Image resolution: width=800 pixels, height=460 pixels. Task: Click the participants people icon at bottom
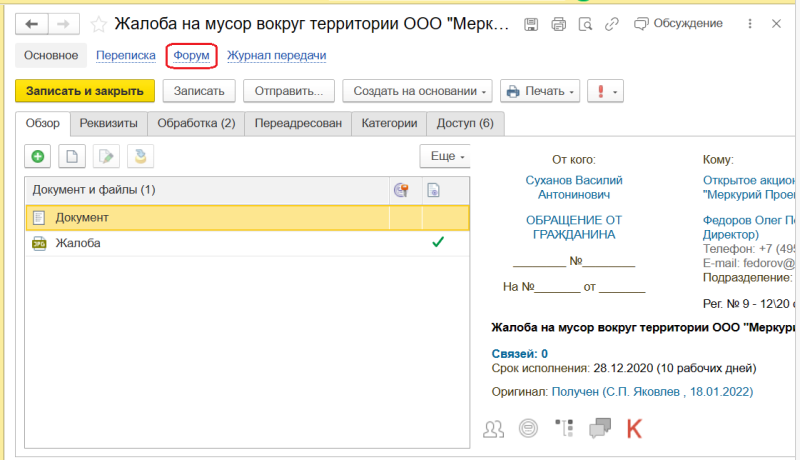pyautogui.click(x=493, y=429)
